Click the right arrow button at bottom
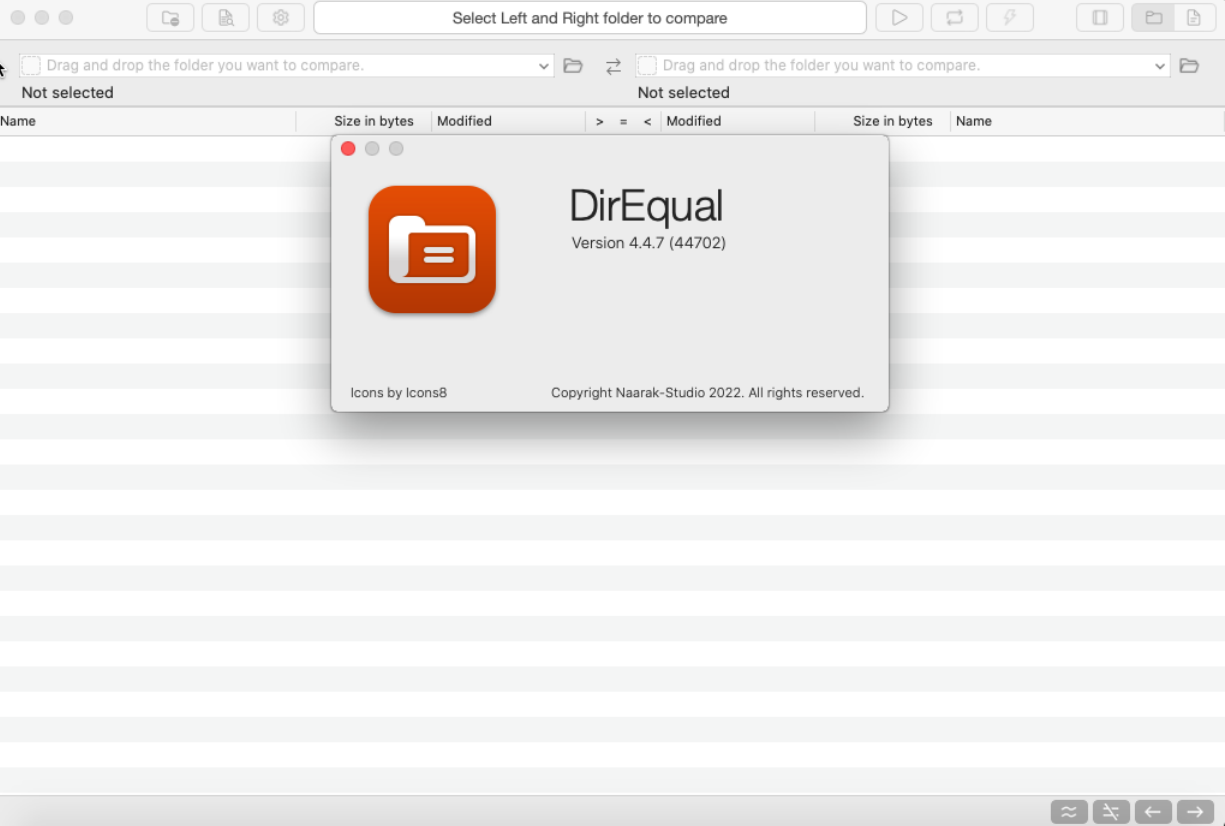The height and width of the screenshot is (826, 1225). tap(1195, 811)
